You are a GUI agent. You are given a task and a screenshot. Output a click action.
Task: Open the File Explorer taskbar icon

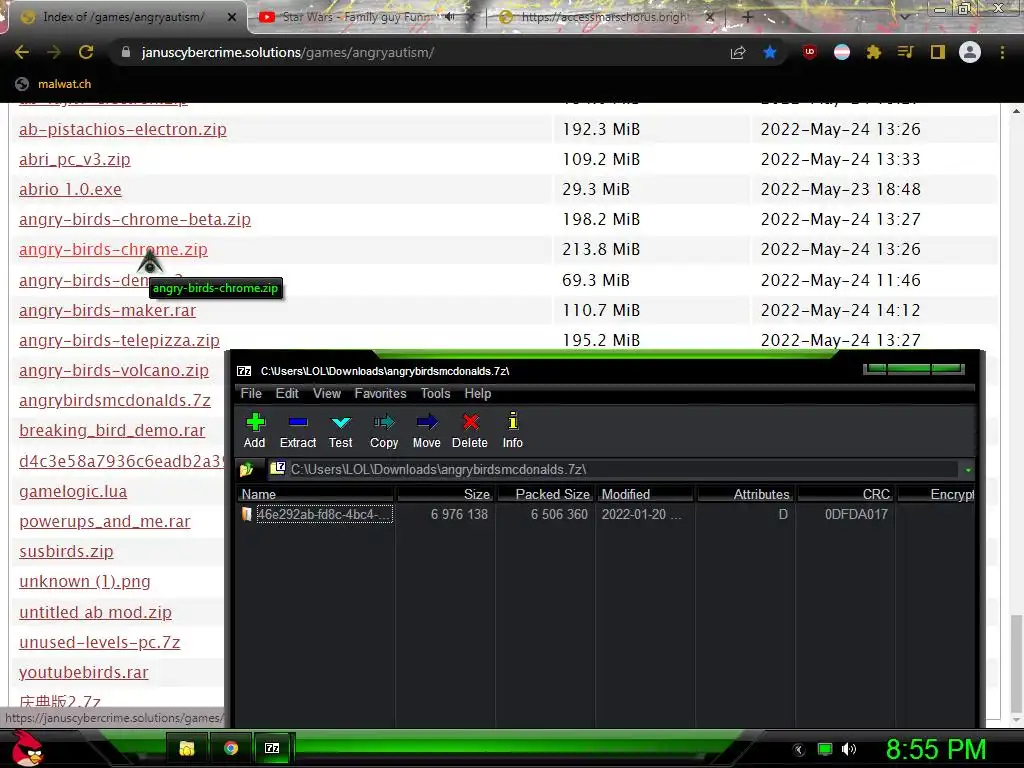(187, 748)
